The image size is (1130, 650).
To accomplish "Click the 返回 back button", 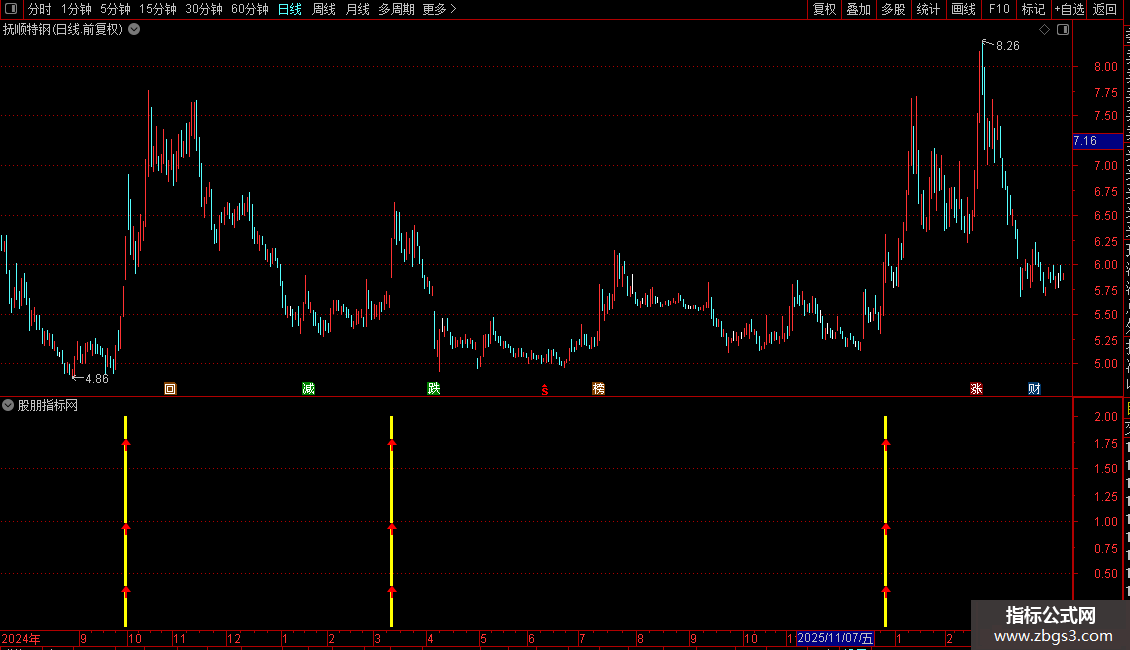I will click(1105, 9).
